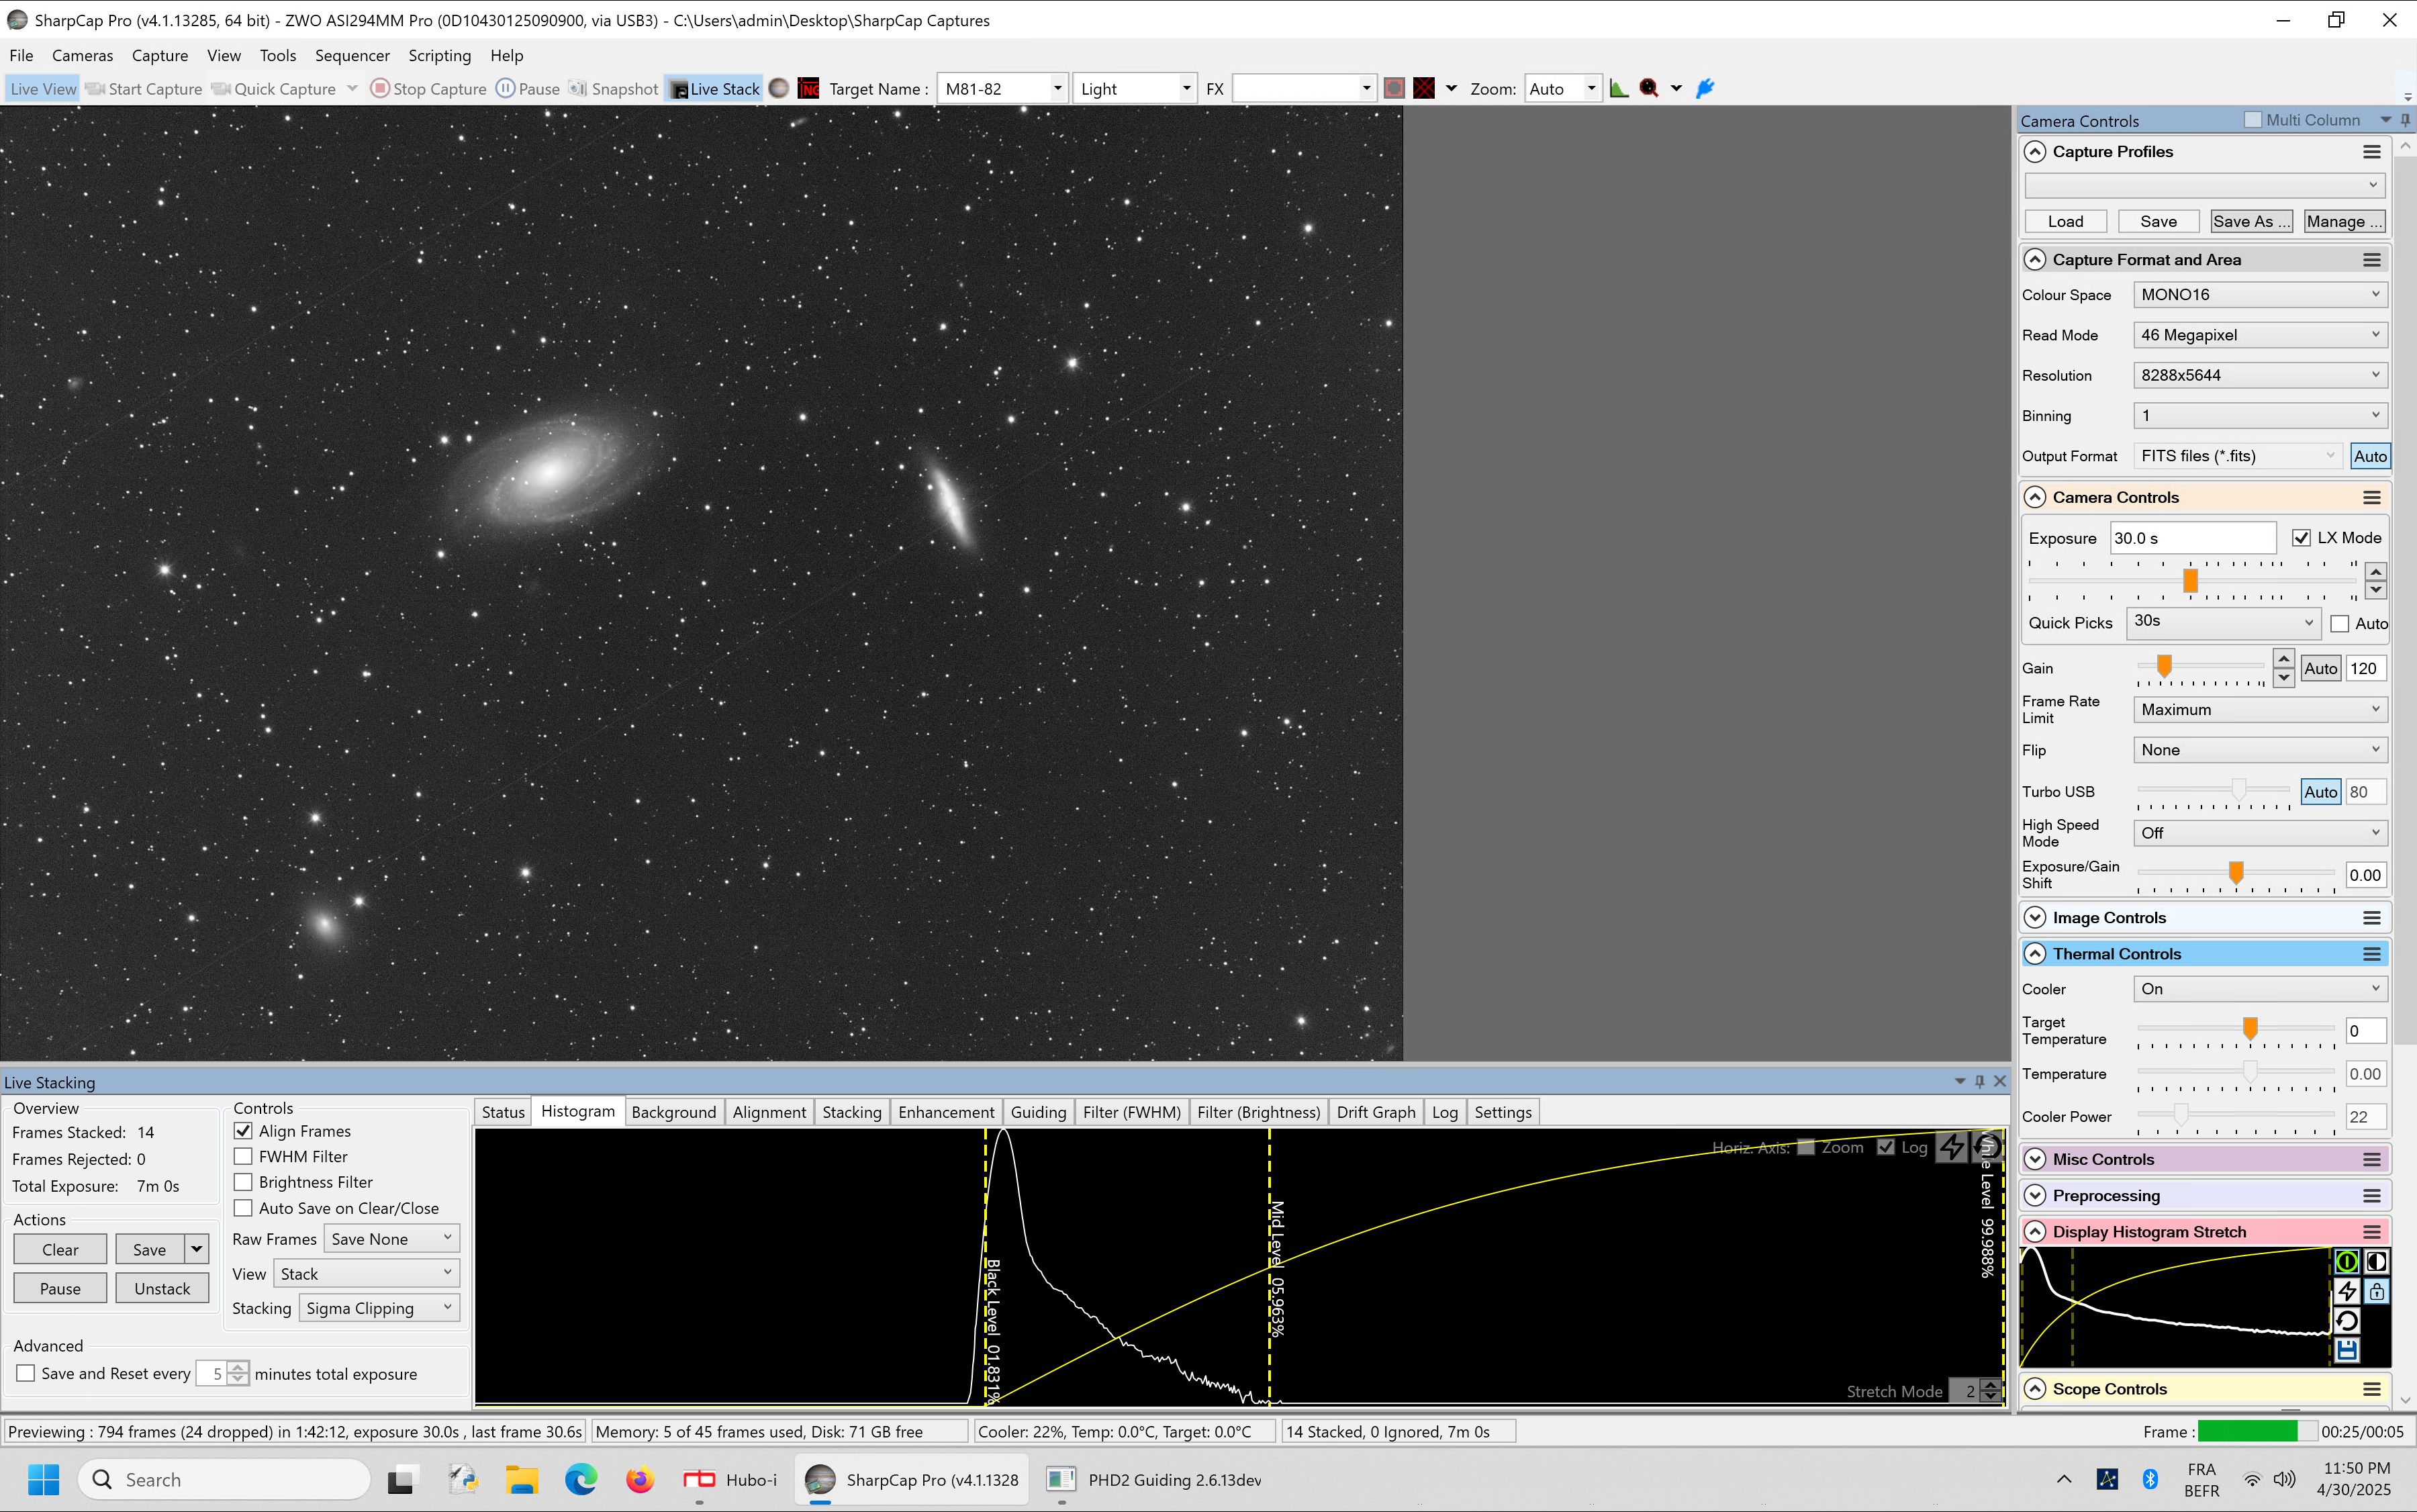Click the Gain slider handle
2417x1512 pixels.
tap(2164, 666)
